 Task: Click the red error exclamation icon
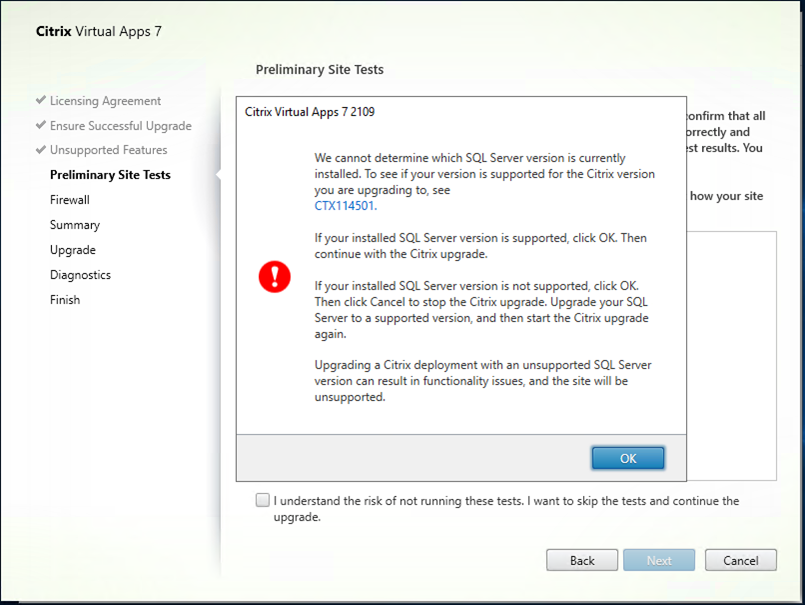tap(275, 277)
